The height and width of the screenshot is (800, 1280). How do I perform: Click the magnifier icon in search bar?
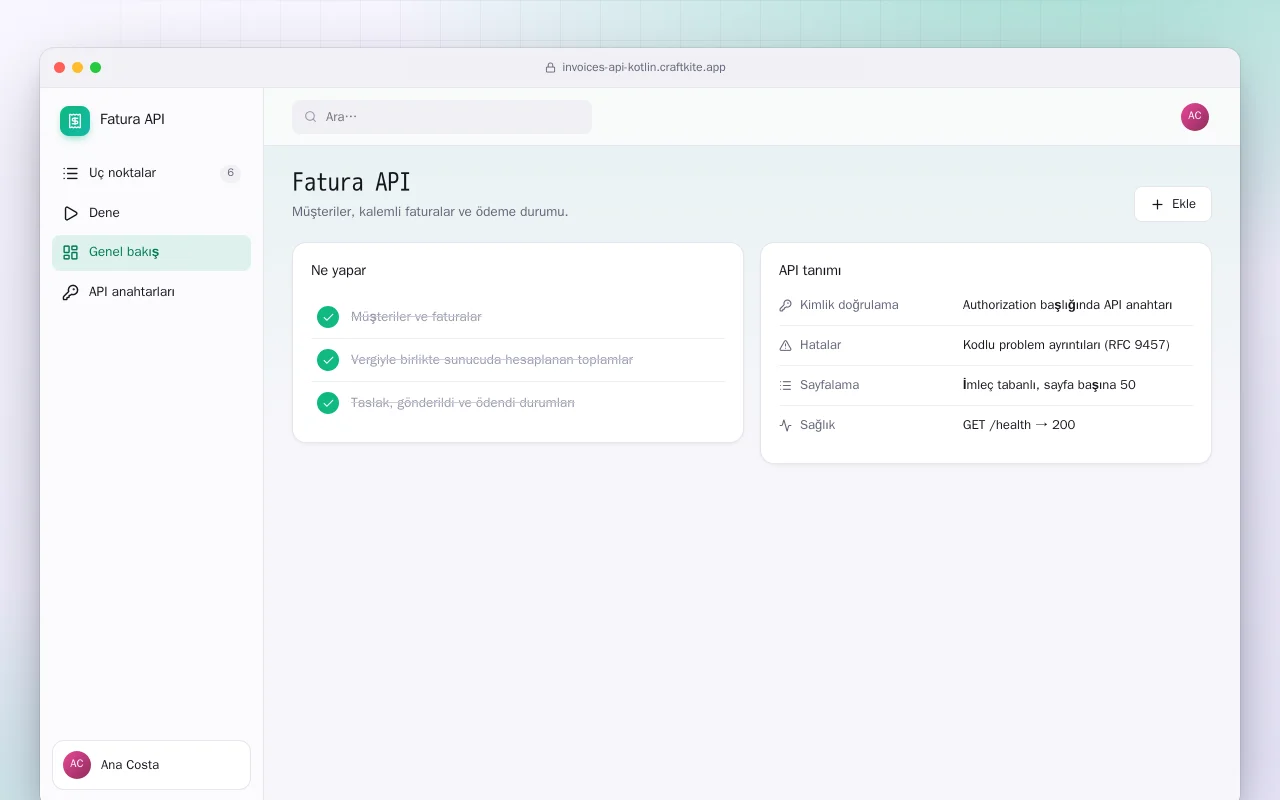pos(311,117)
